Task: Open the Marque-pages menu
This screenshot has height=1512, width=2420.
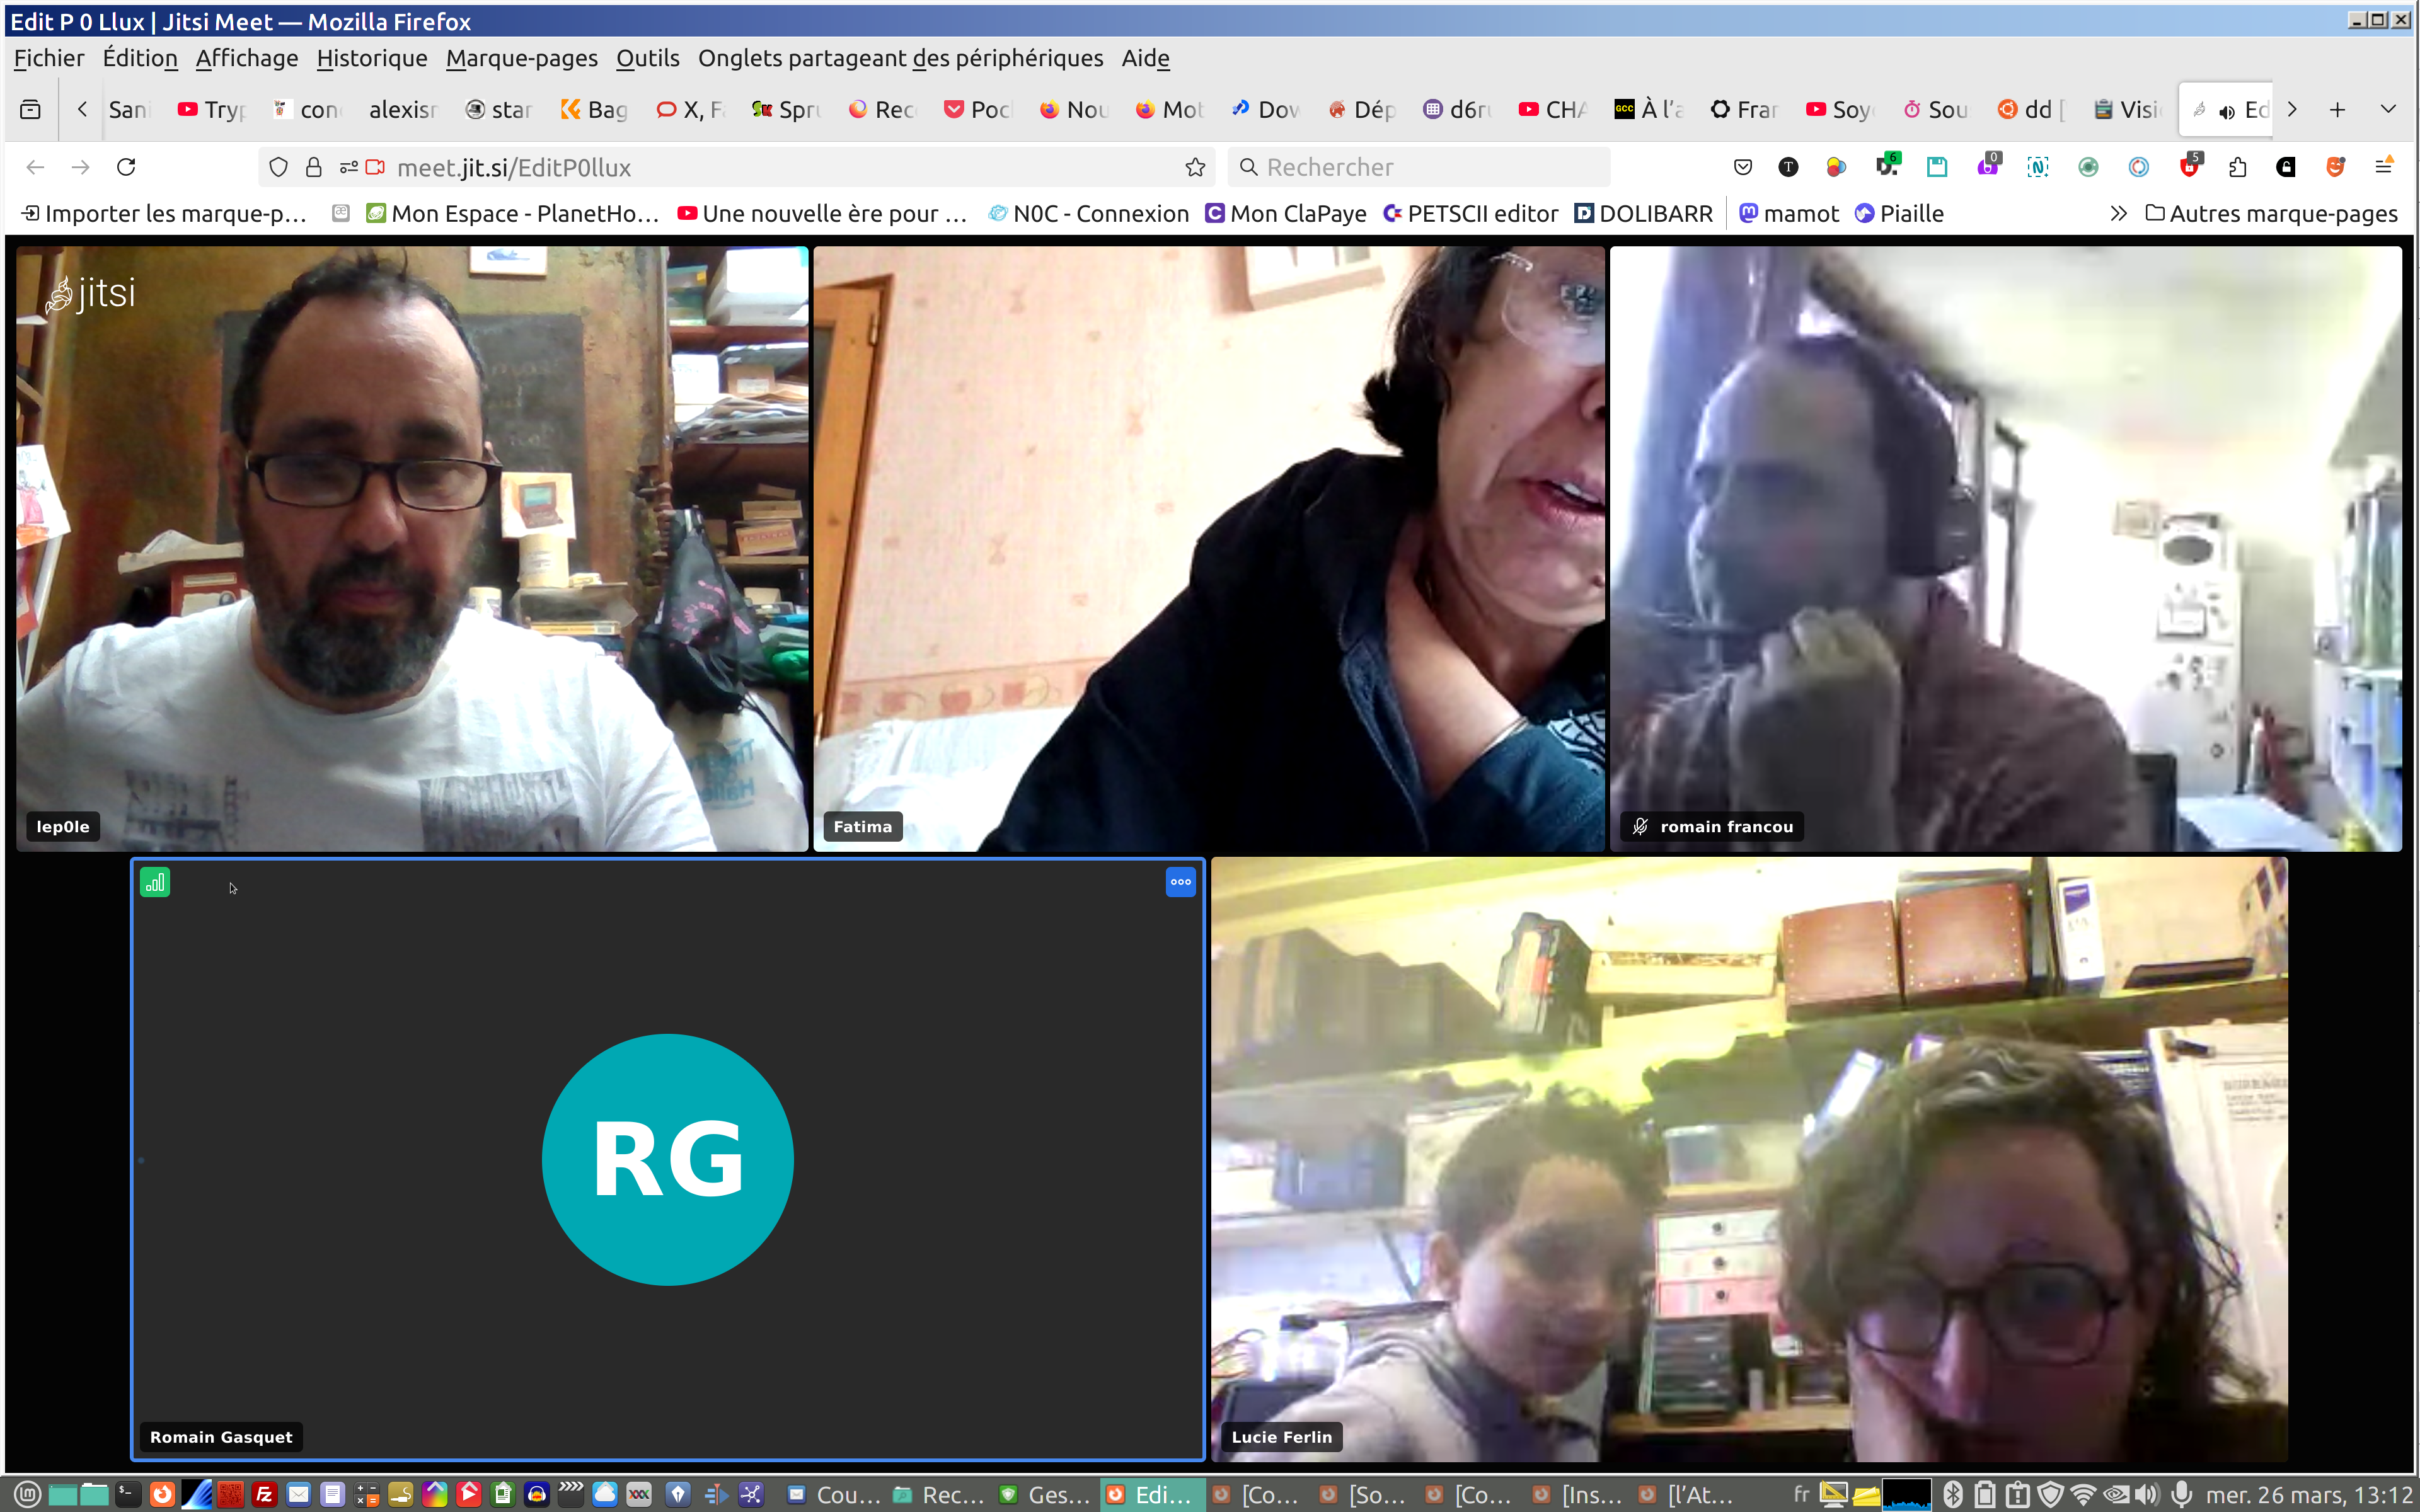Action: (521, 58)
